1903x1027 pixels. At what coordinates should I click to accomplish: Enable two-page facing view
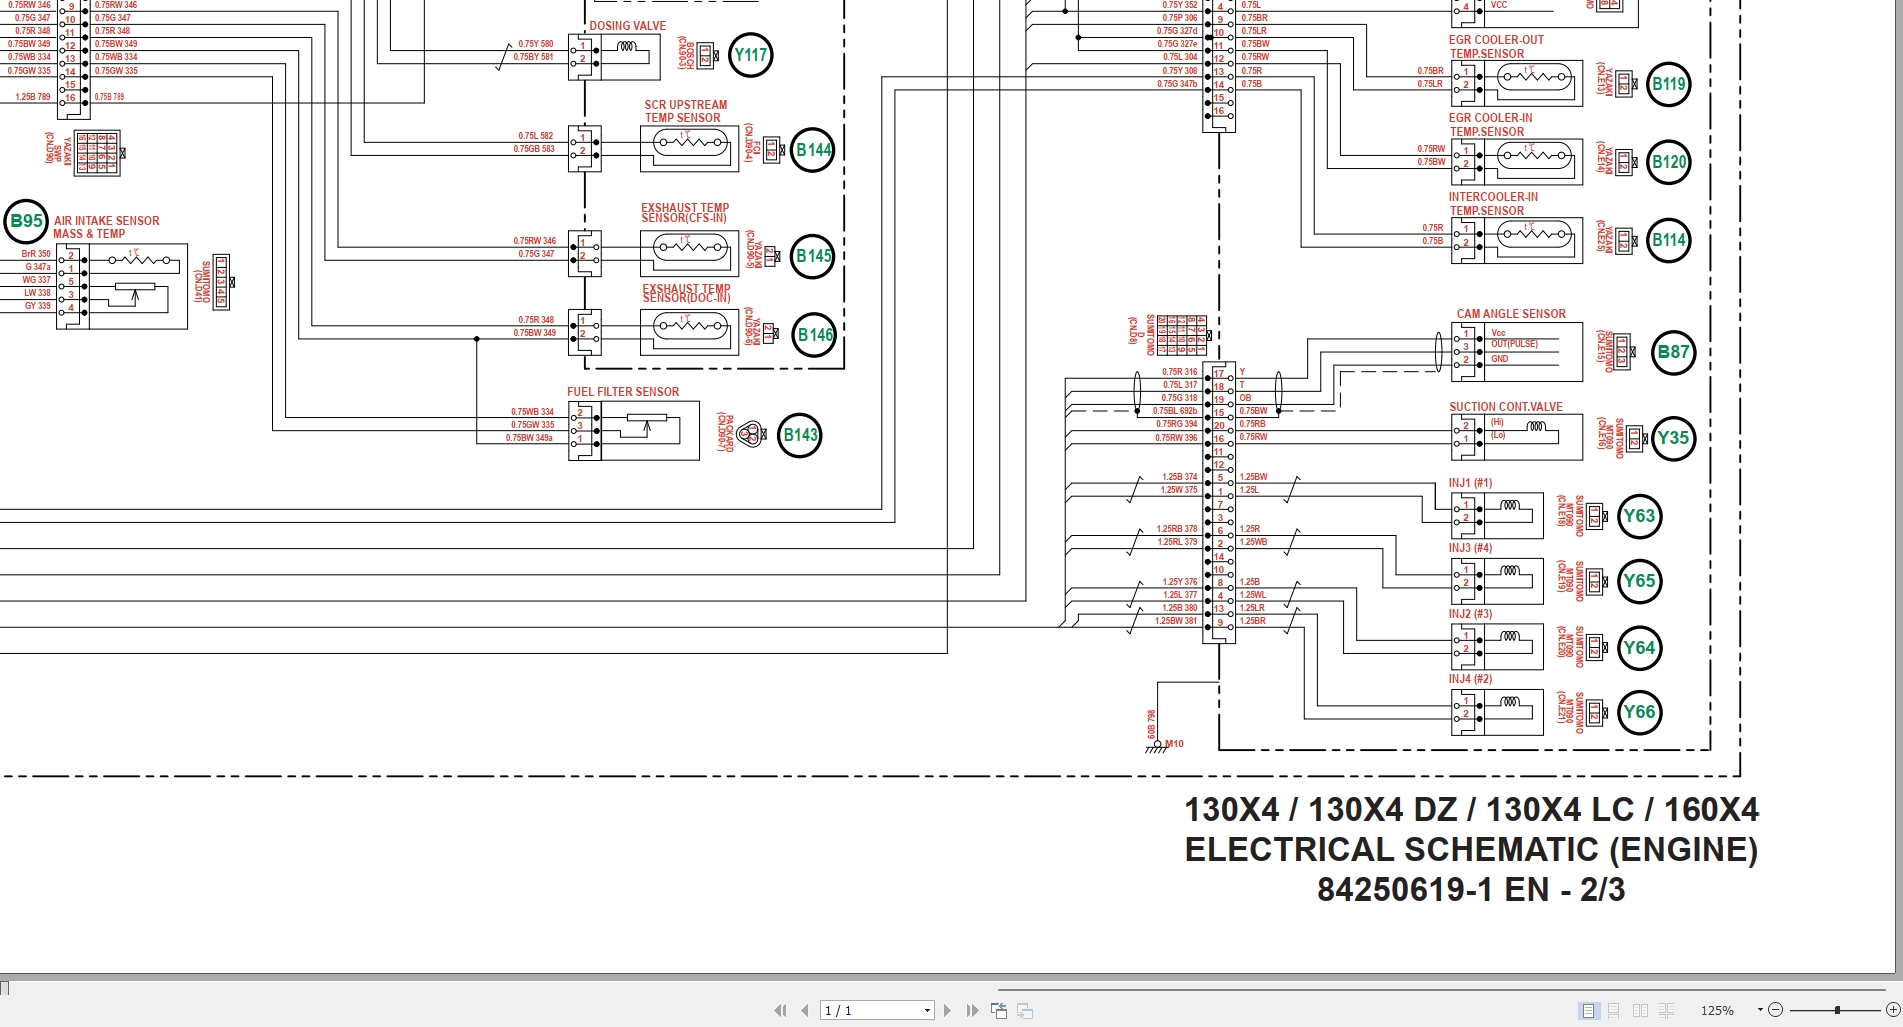tap(1641, 1010)
